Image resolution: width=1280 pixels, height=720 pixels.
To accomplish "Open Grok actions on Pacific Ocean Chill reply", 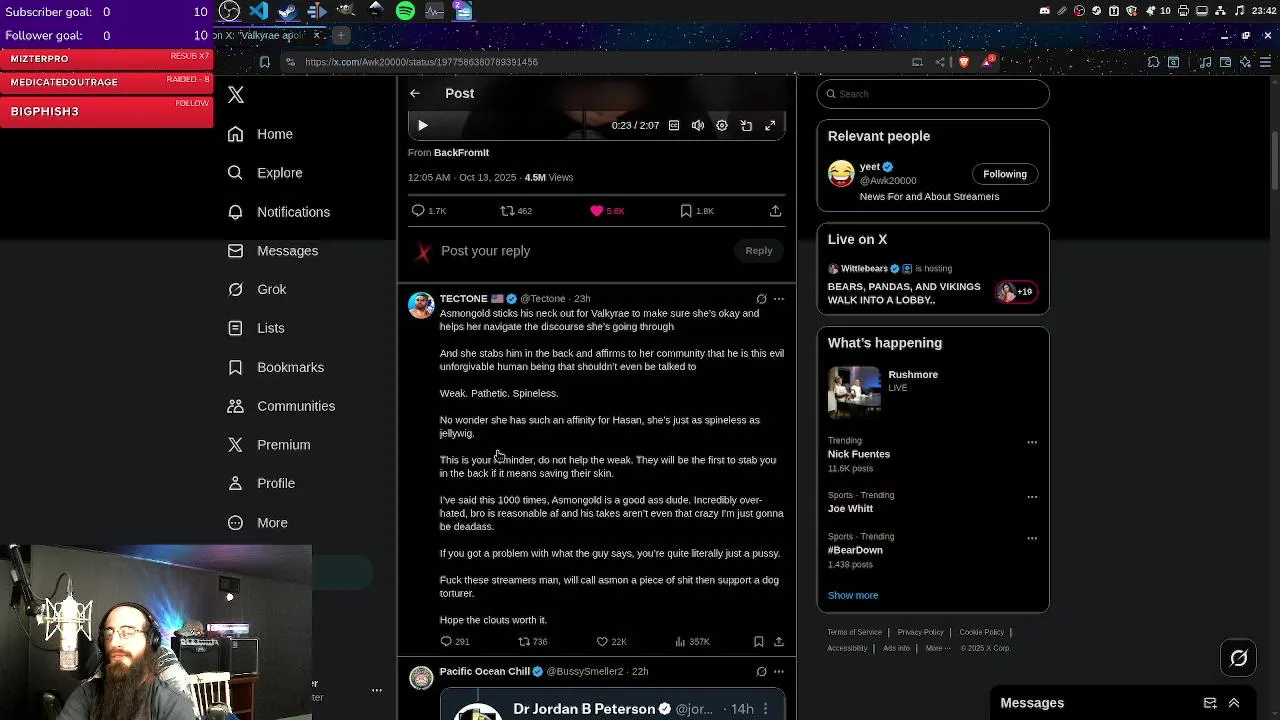I will 761,672.
